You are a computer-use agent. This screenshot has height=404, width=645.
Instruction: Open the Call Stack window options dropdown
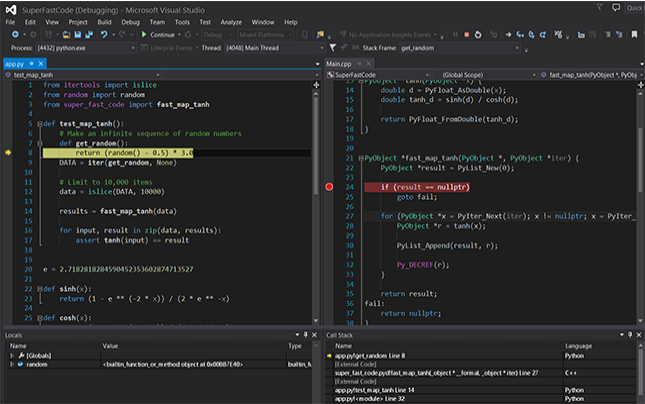click(x=622, y=335)
